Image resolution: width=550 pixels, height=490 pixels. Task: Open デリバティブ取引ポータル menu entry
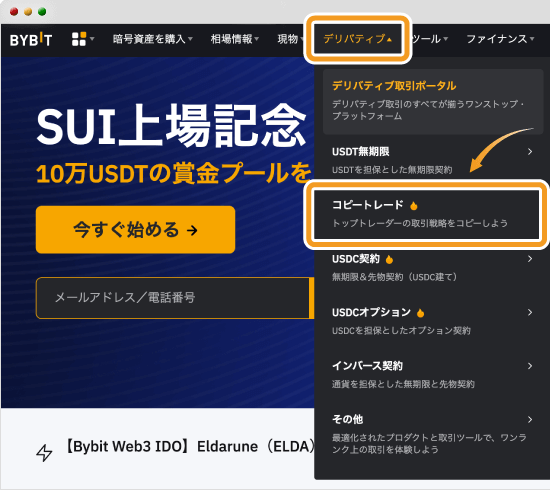point(433,101)
